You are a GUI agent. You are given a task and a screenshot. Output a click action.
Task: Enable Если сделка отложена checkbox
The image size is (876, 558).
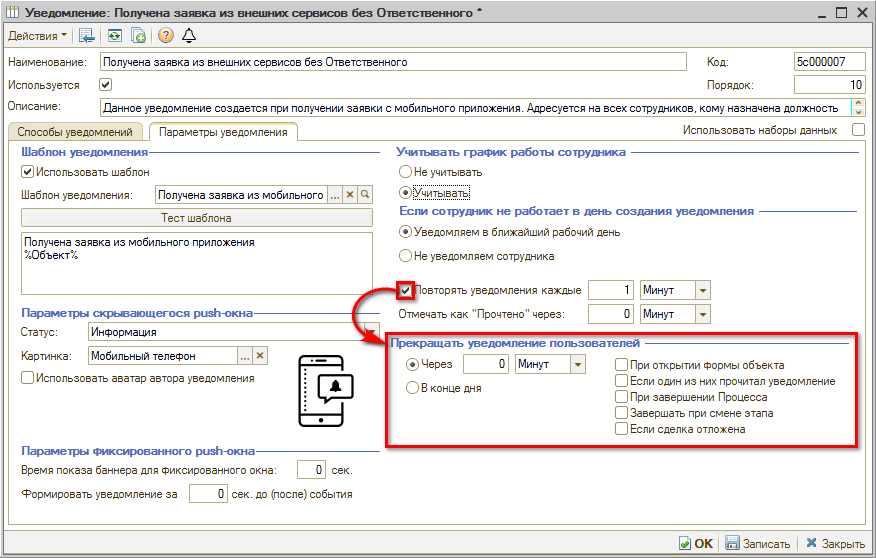pyautogui.click(x=621, y=430)
